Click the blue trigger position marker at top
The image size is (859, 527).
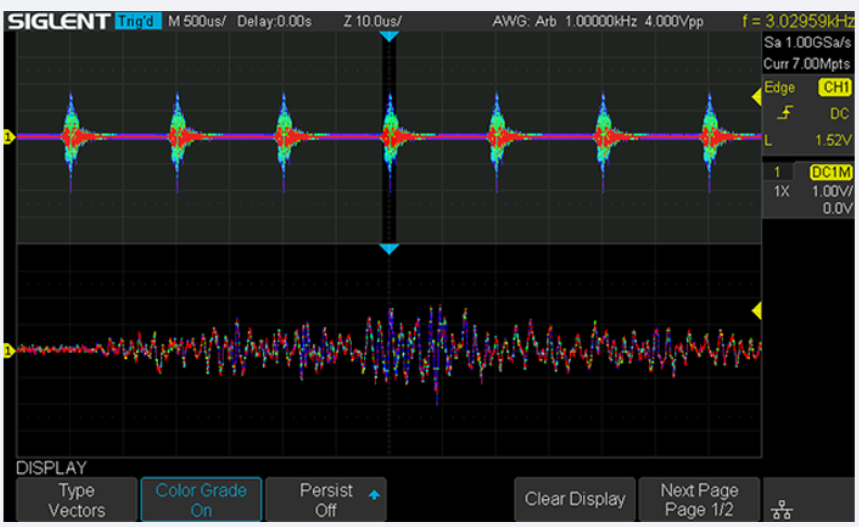coord(389,37)
